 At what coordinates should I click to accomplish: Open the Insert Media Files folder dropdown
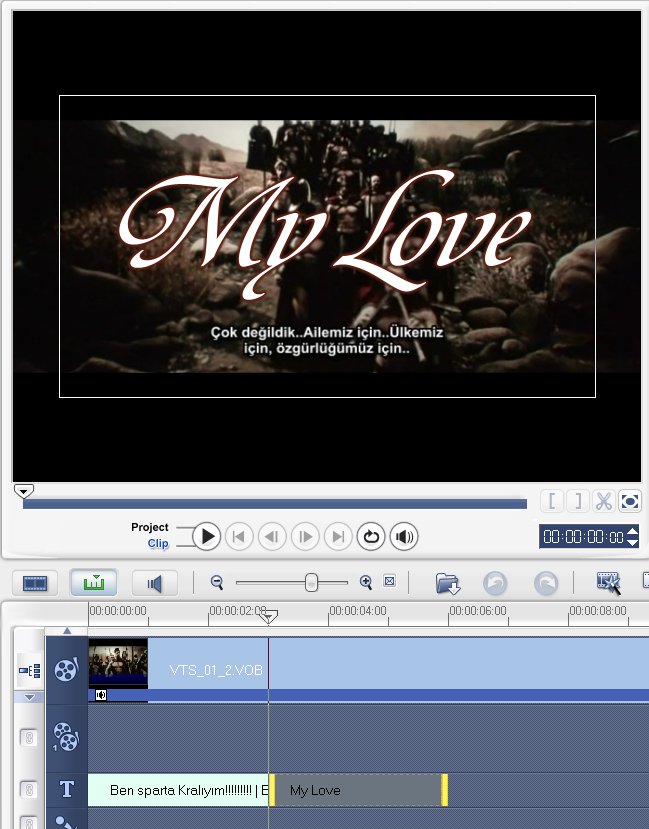tap(448, 583)
